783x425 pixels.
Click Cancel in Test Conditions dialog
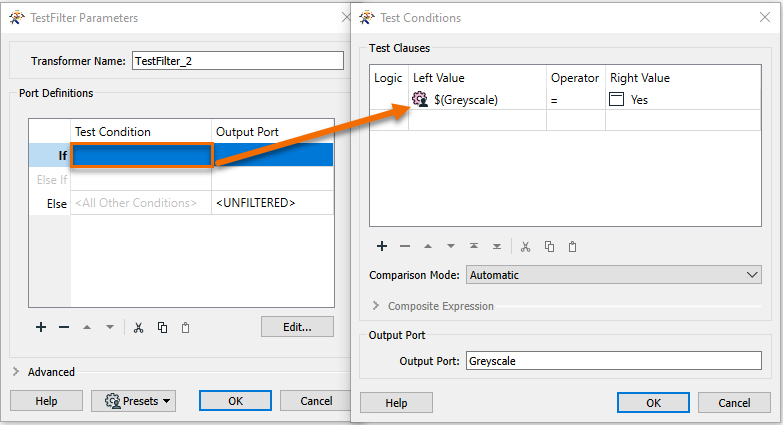click(x=734, y=403)
